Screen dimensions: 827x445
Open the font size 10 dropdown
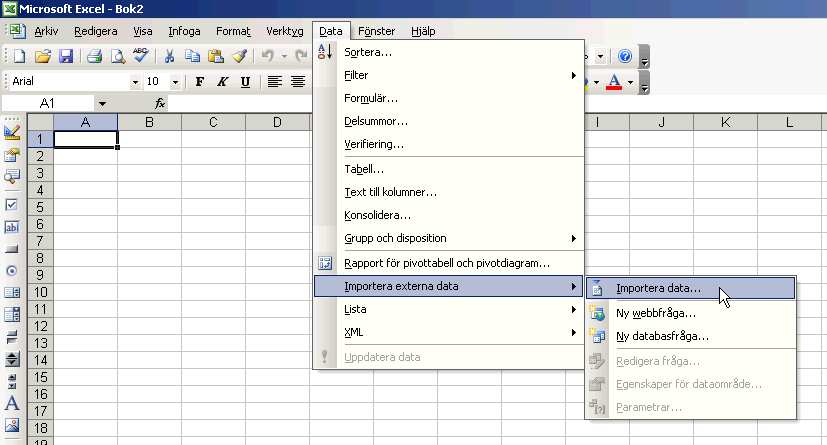pyautogui.click(x=175, y=82)
